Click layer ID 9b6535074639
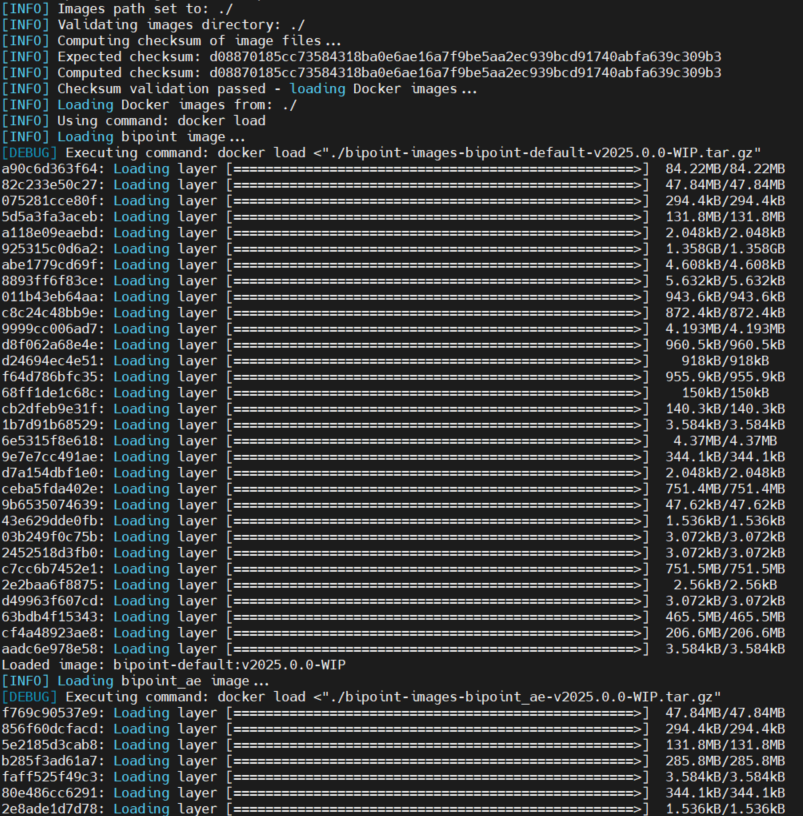The image size is (803, 816). click(x=49, y=505)
